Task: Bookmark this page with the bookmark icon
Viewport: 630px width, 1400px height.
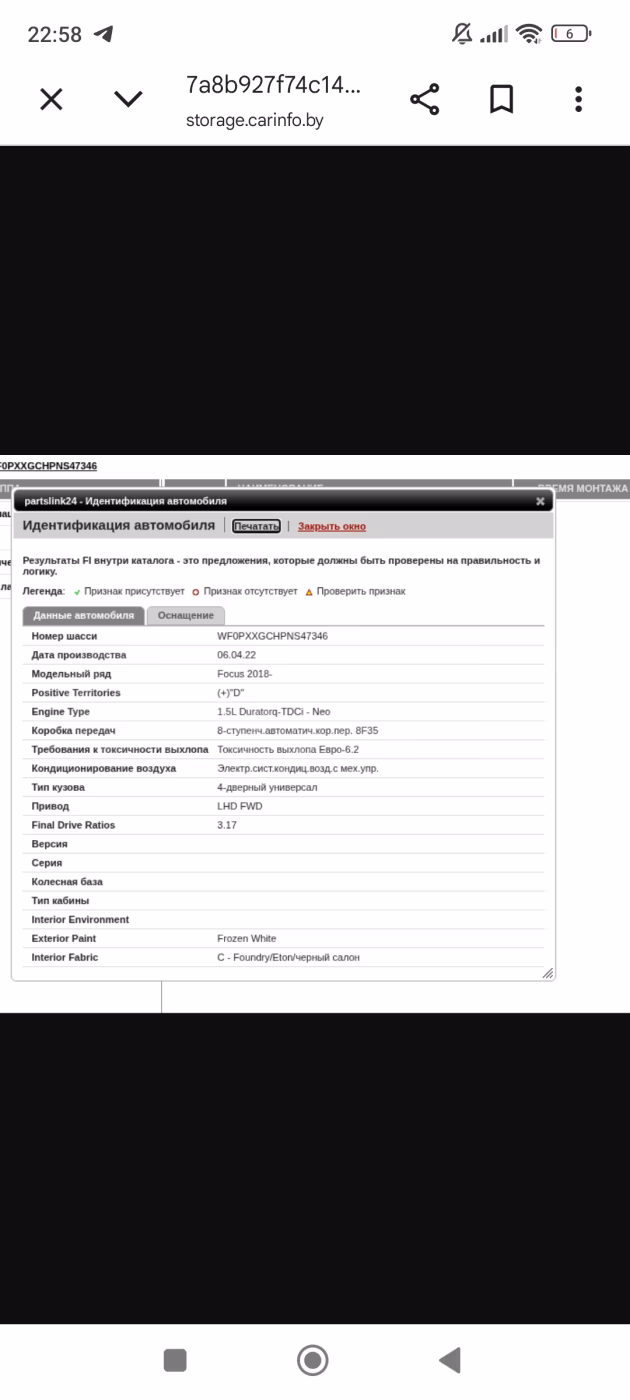Action: (x=501, y=99)
